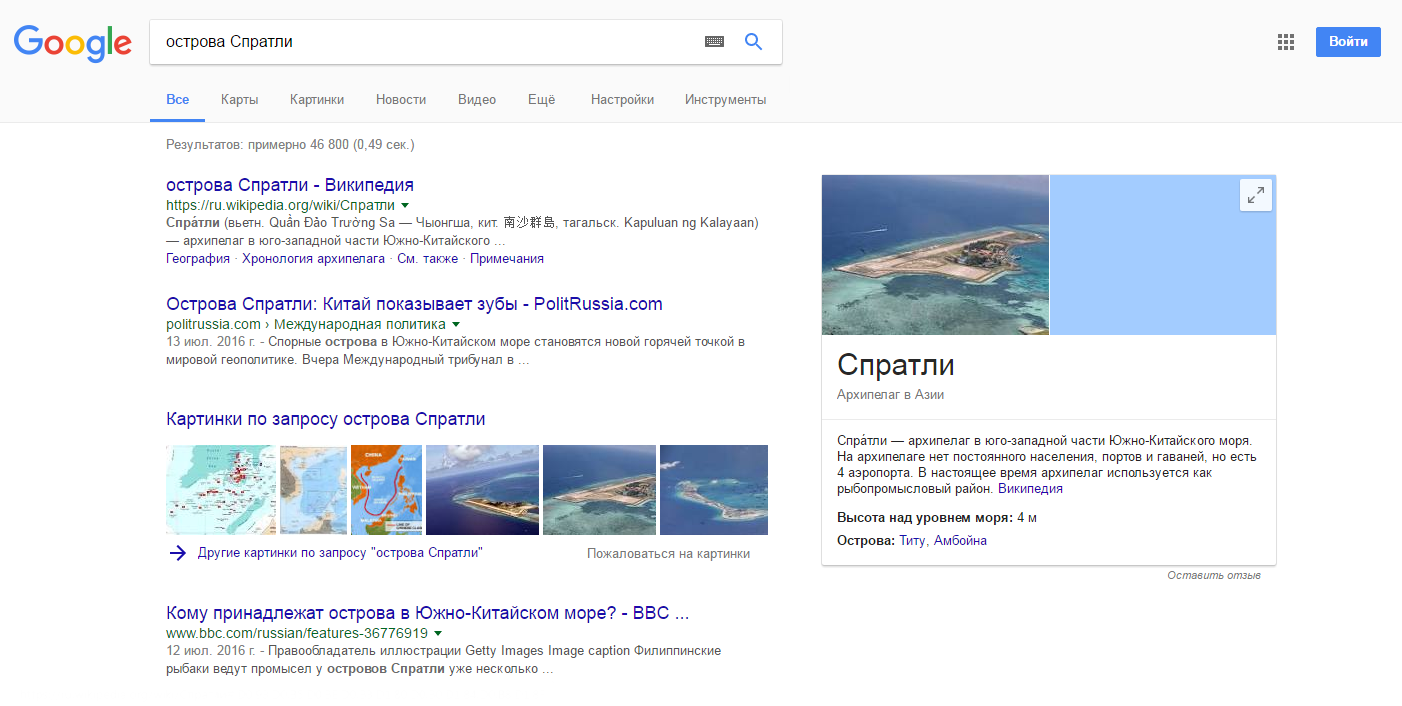Viewport: 1402px width, 706px height.
Task: Open the PolitRussia.com result about Китай показывает зубы
Action: (414, 304)
